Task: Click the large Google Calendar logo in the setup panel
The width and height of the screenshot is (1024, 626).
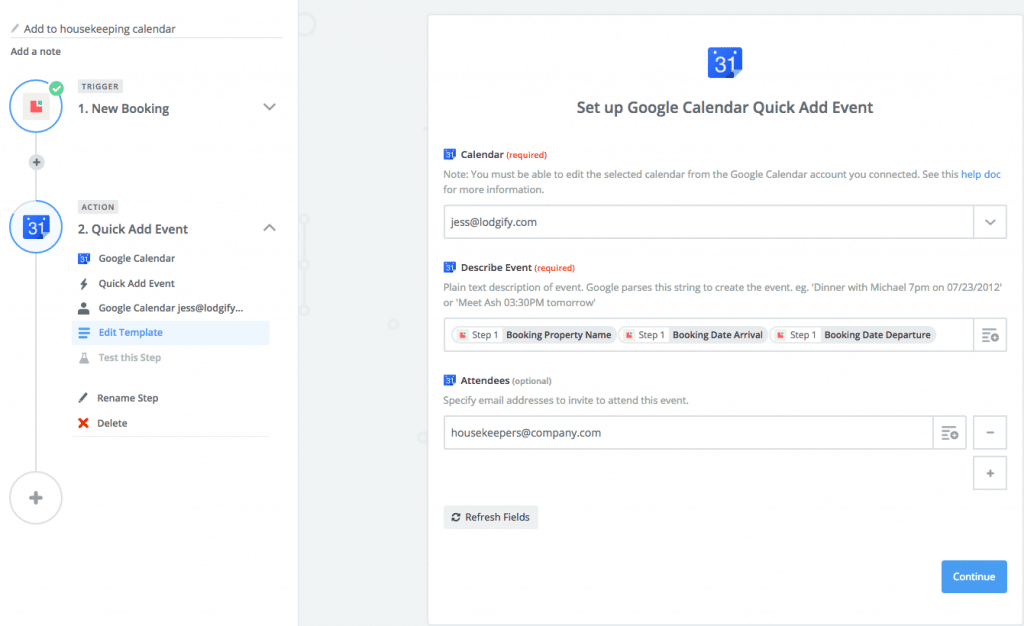Action: point(725,63)
